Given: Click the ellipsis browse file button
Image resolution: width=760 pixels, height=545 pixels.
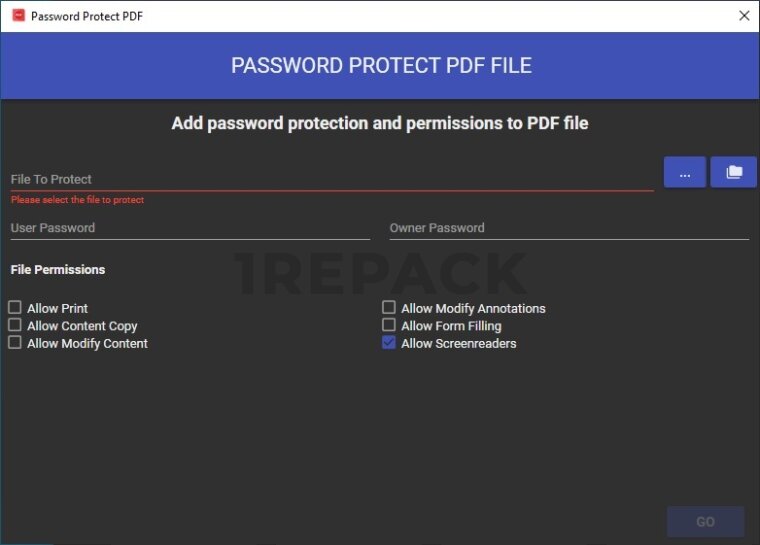Looking at the screenshot, I should click(x=685, y=172).
